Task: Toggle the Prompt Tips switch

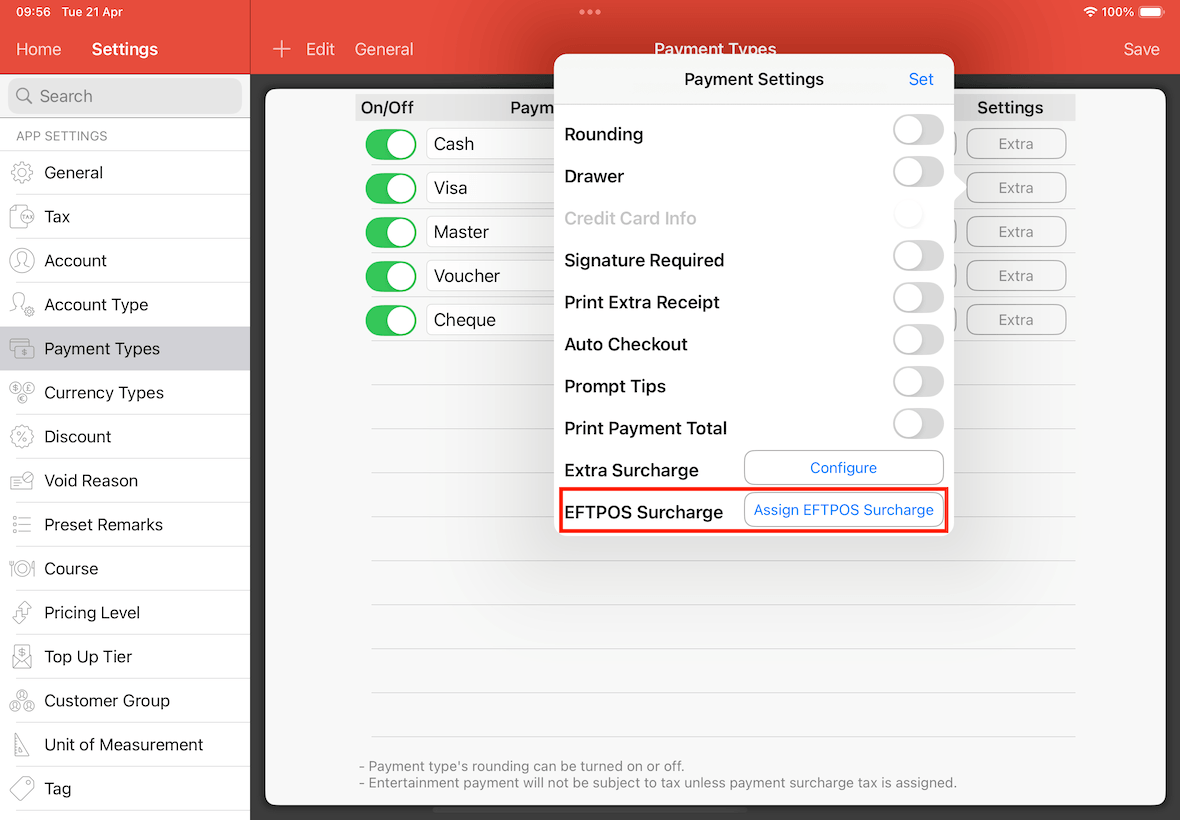Action: point(918,383)
